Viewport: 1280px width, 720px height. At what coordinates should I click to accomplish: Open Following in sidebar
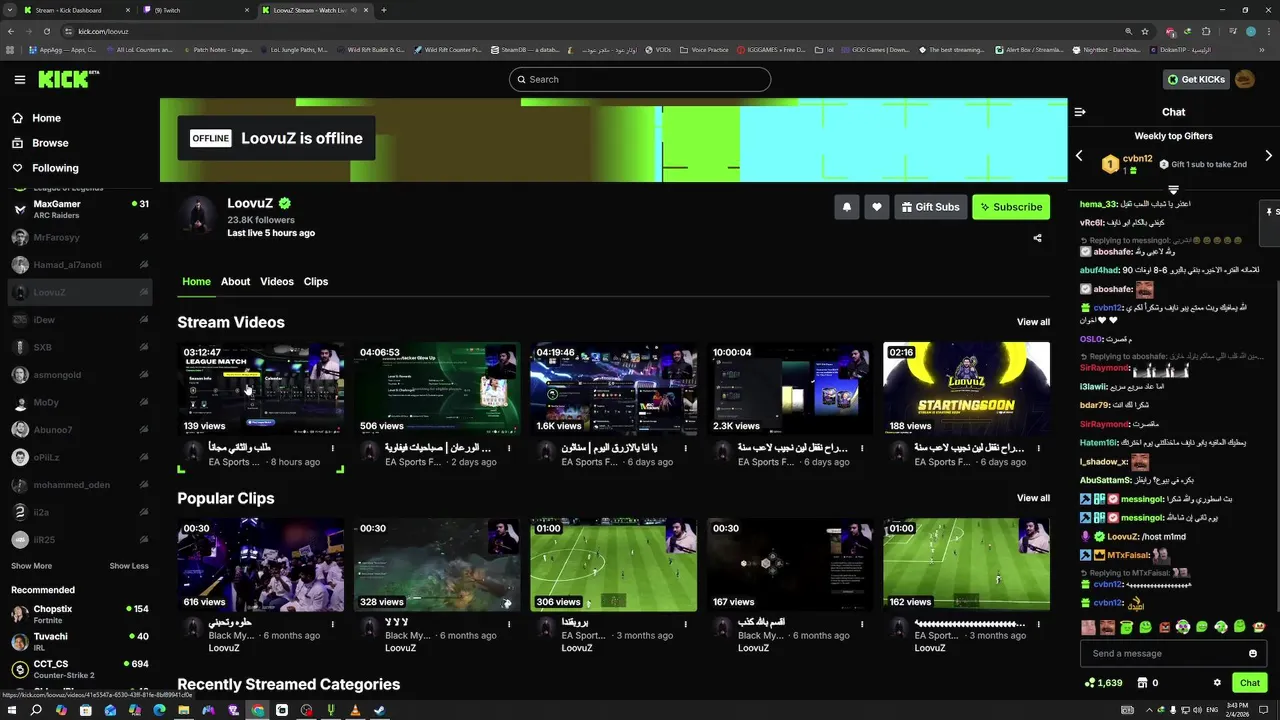55,168
